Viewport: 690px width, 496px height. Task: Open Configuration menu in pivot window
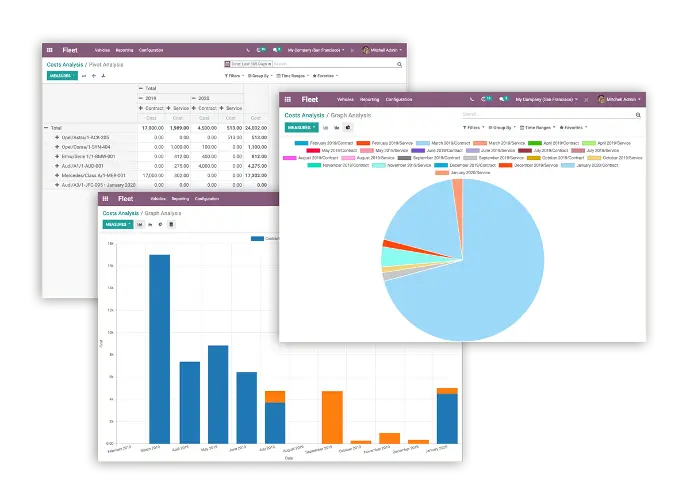[x=152, y=49]
